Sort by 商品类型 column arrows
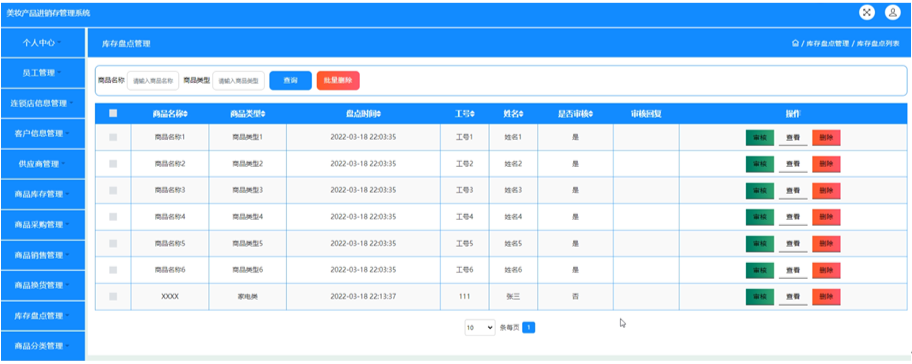912x364 pixels. tap(263, 114)
